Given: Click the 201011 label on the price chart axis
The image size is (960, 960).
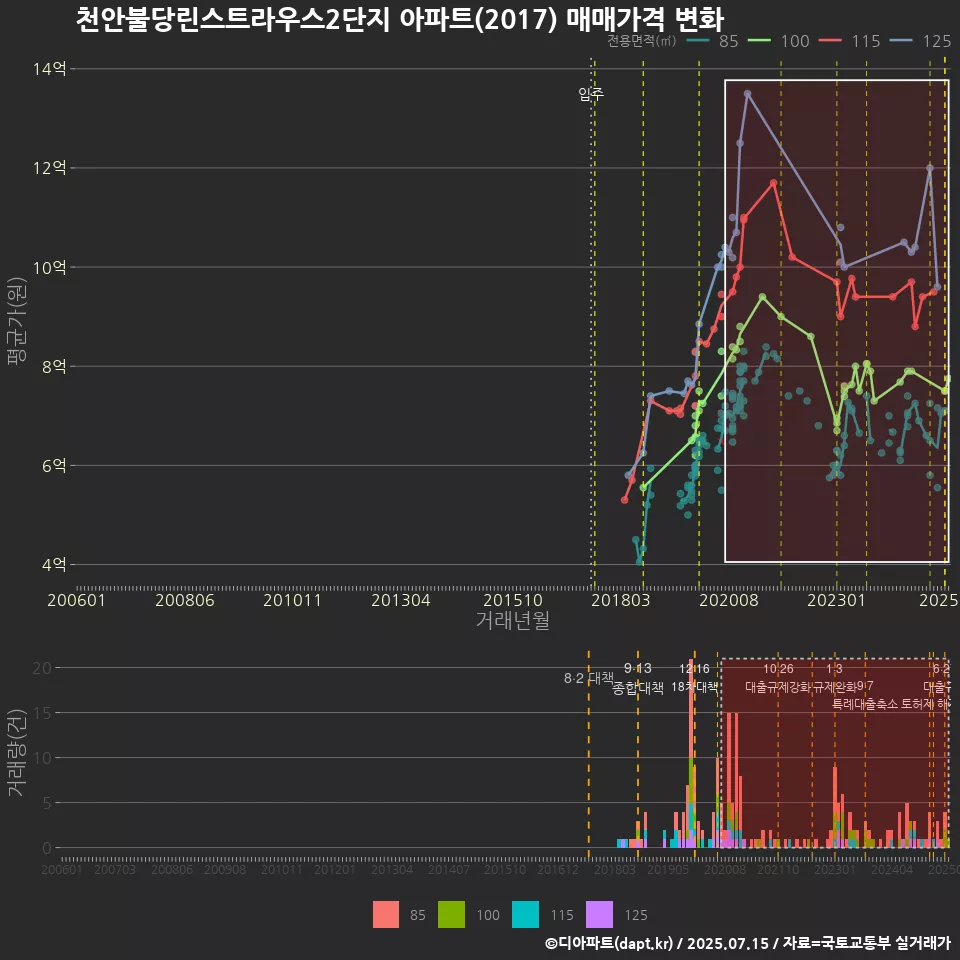Looking at the screenshot, I should click(x=293, y=600).
